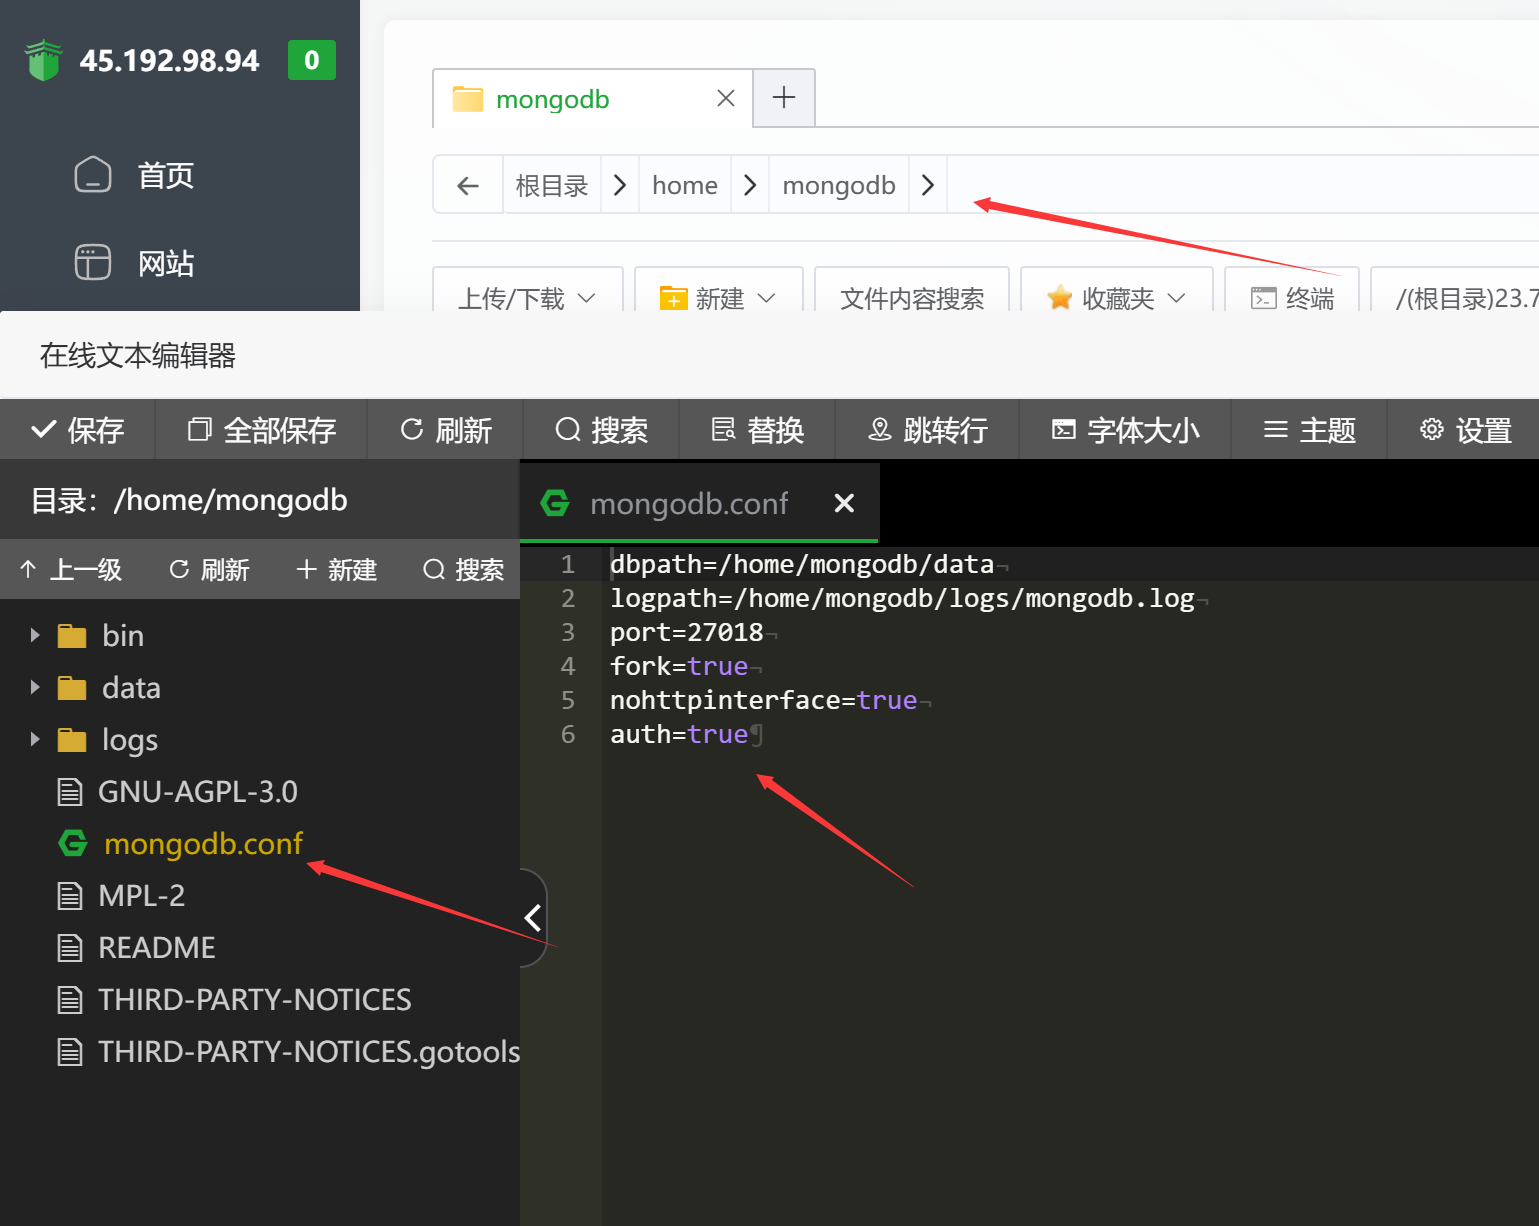The image size is (1539, 1226).
Task: Expand chevron after mongodb breadcrumb
Action: pos(928,185)
